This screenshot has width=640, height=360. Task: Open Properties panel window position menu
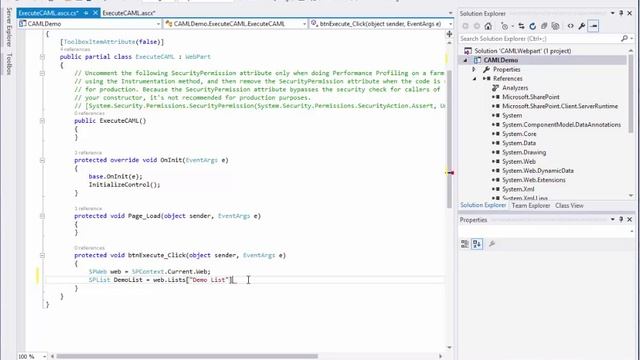tap(612, 220)
